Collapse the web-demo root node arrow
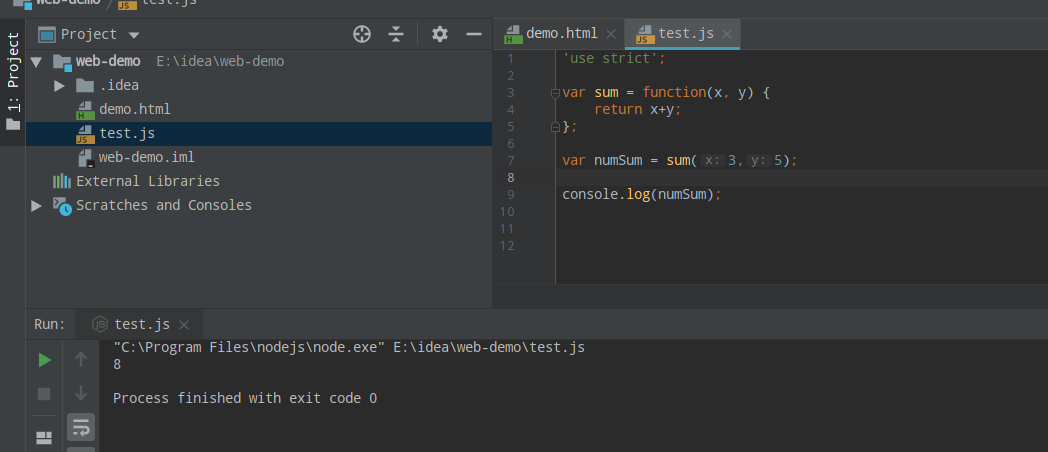The width and height of the screenshot is (1048, 452). pyautogui.click(x=36, y=62)
